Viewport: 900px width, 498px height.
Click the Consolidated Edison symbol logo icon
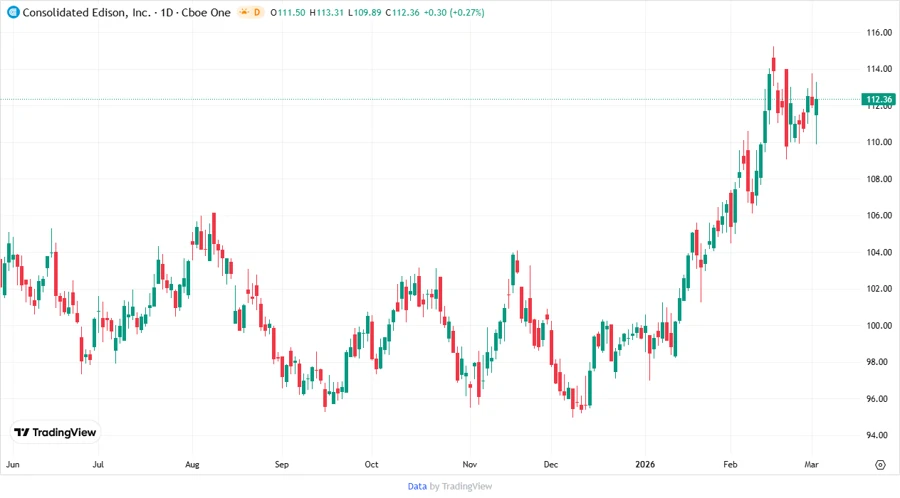[x=12, y=12]
